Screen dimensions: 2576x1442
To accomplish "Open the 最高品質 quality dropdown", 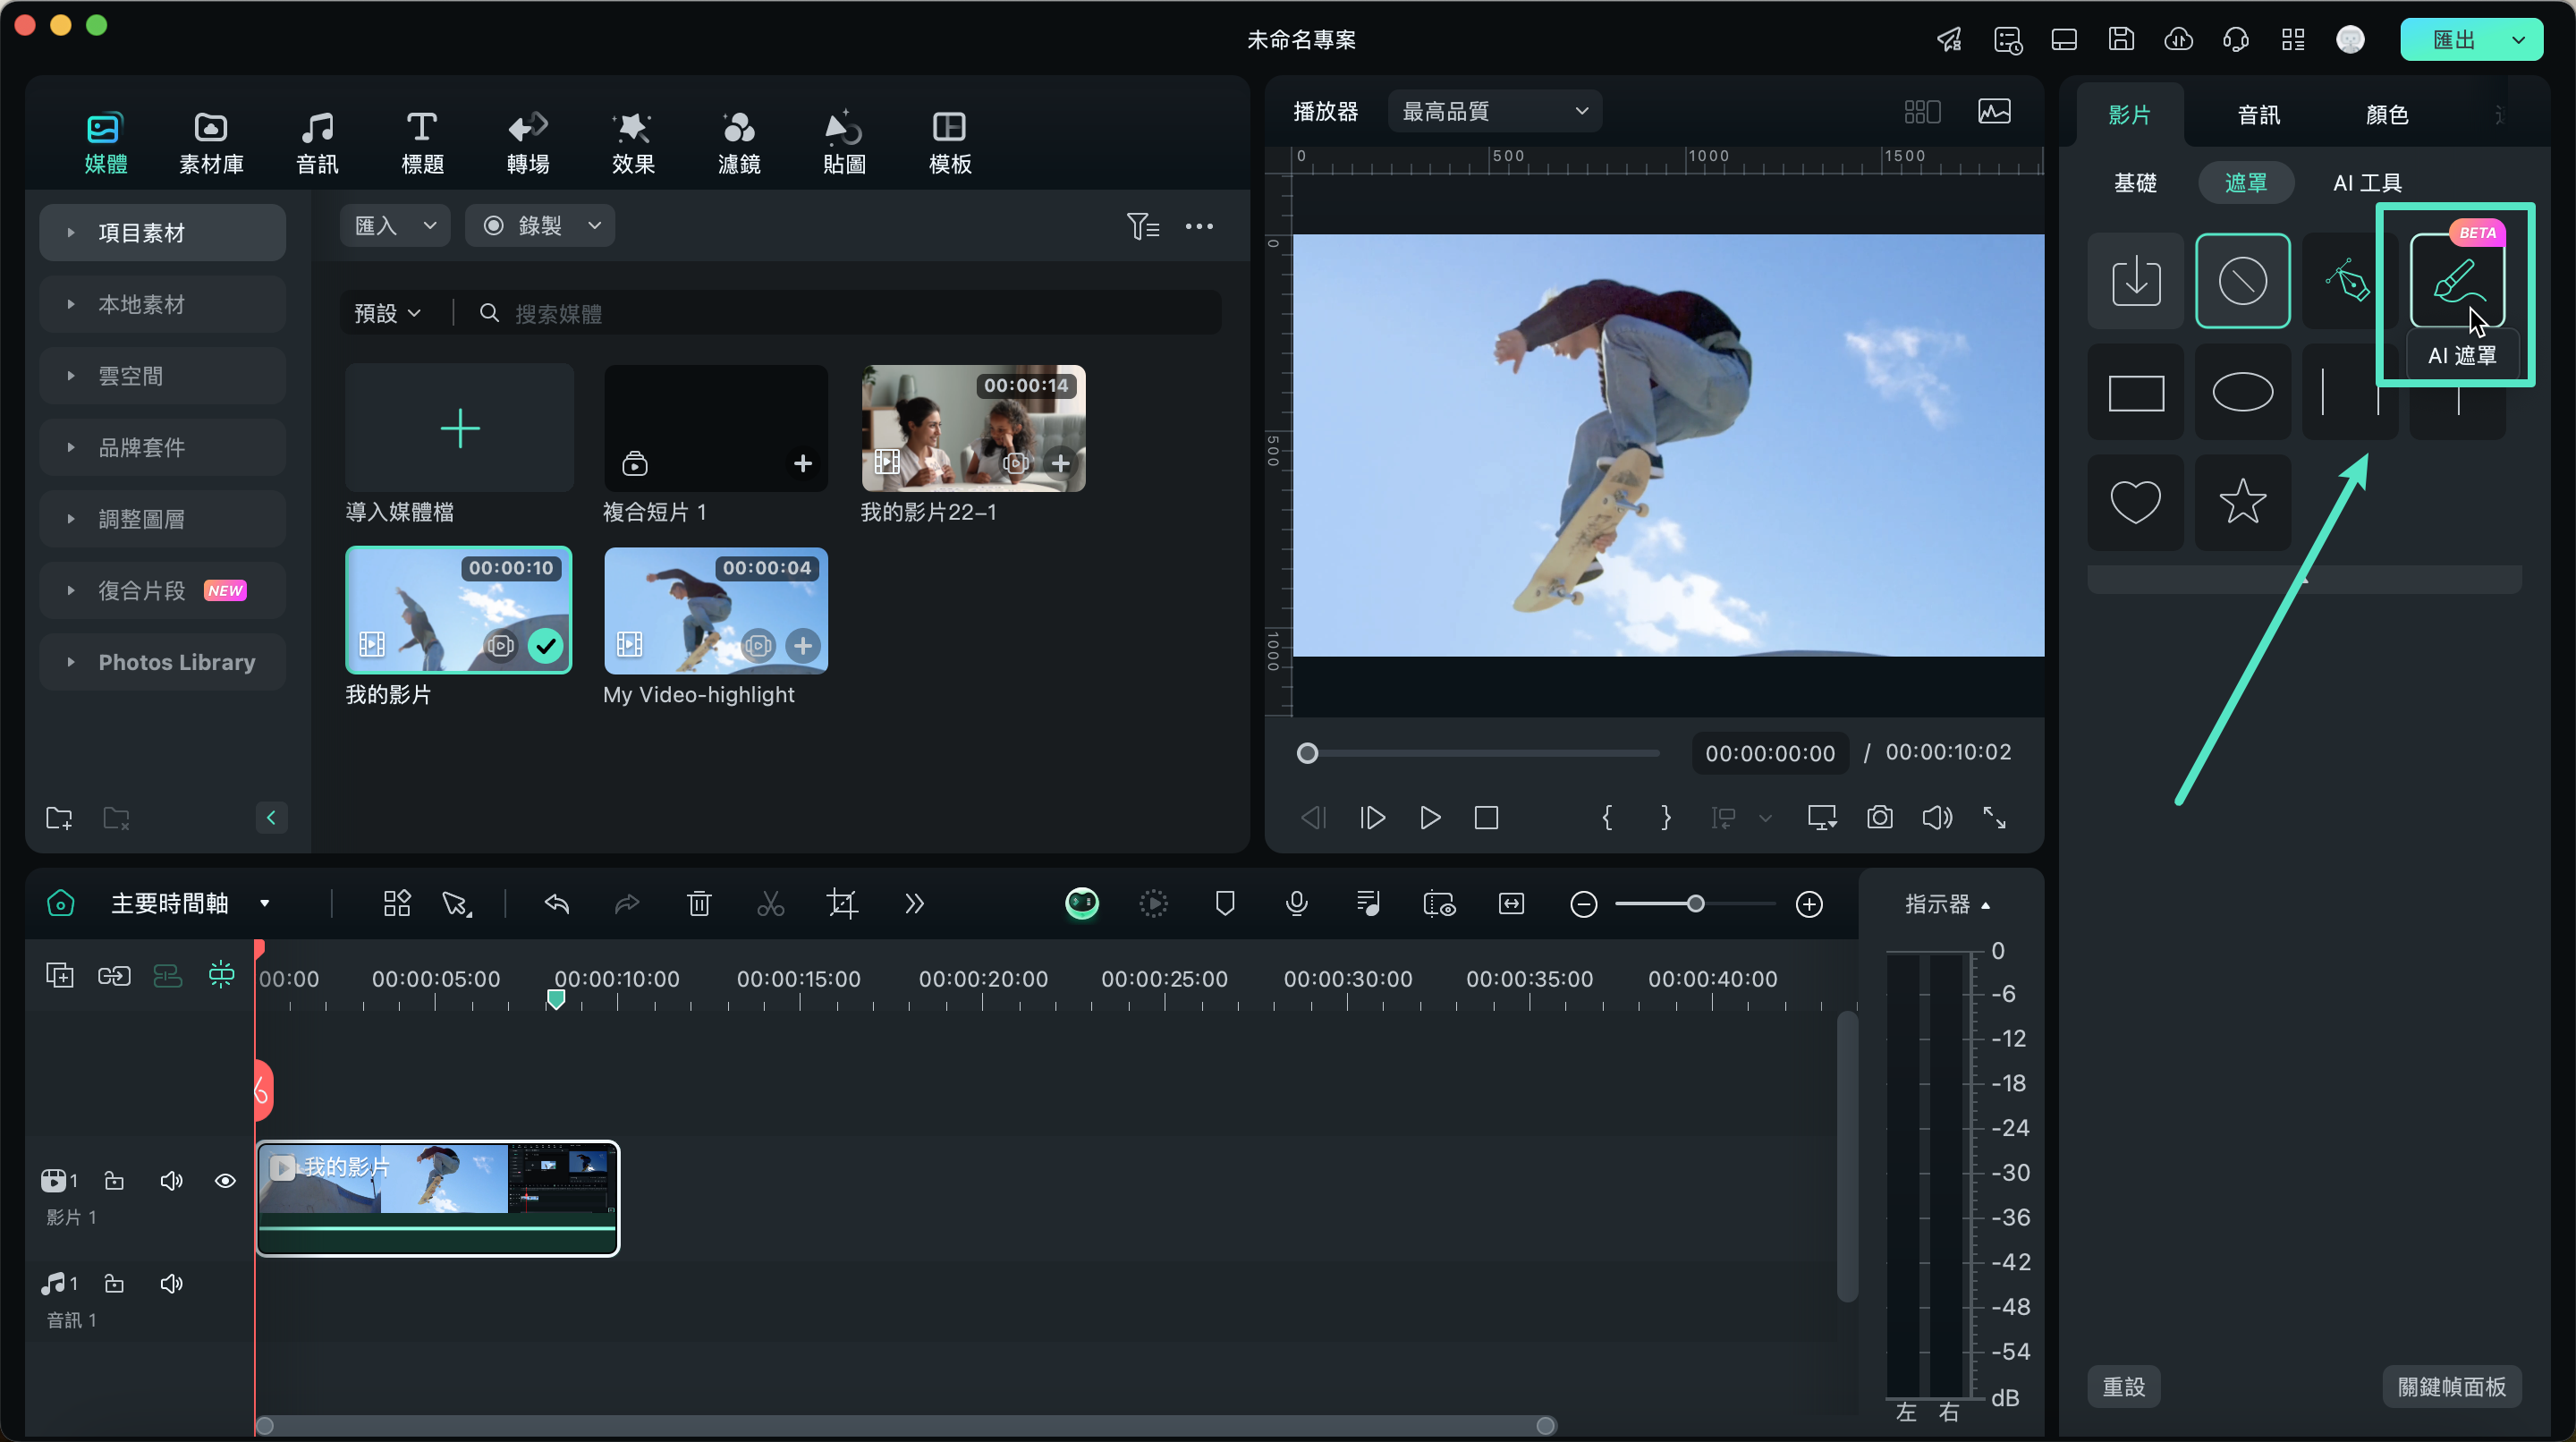I will [x=1494, y=111].
